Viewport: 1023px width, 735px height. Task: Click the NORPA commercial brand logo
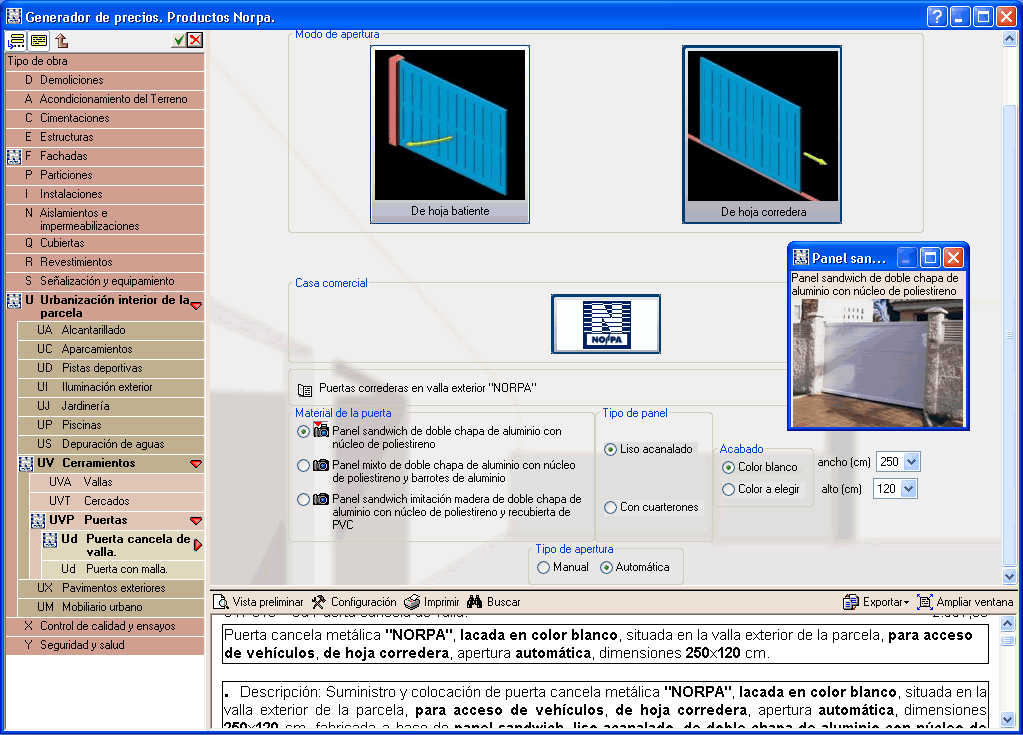coord(606,324)
